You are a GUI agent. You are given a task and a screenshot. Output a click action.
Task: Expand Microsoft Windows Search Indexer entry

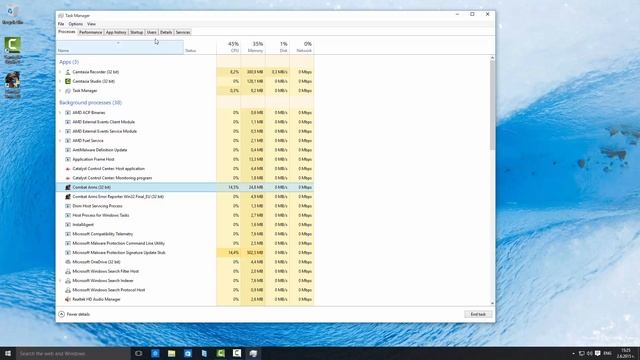tap(60, 281)
